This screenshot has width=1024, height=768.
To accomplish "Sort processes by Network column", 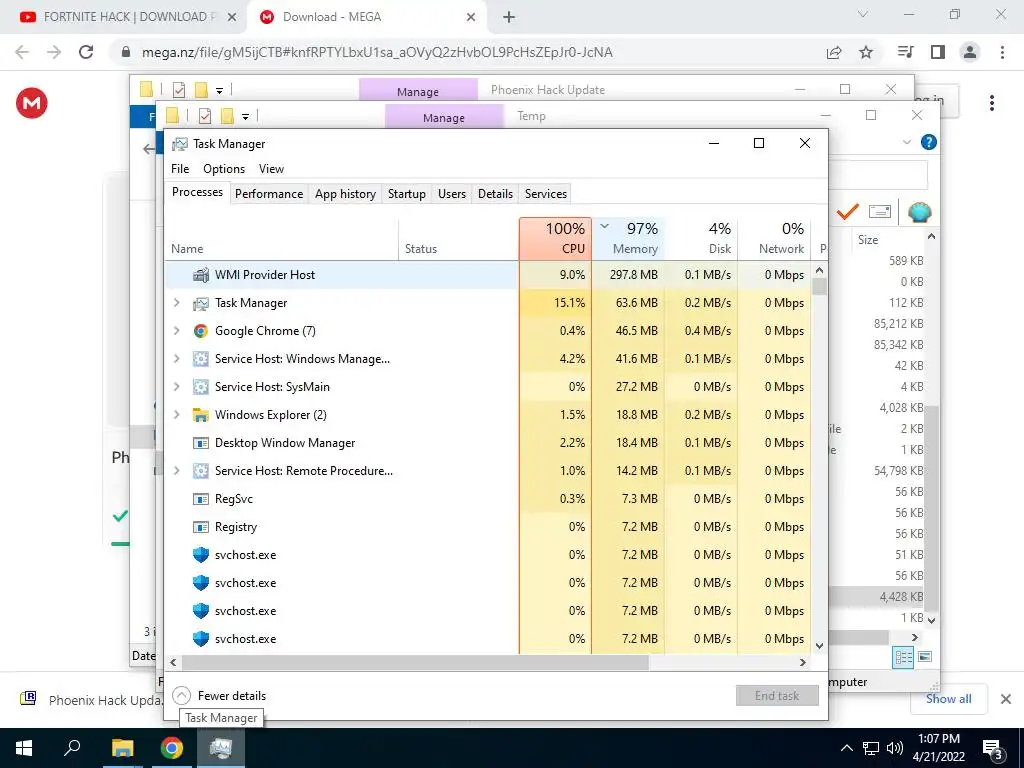I will (x=775, y=238).
